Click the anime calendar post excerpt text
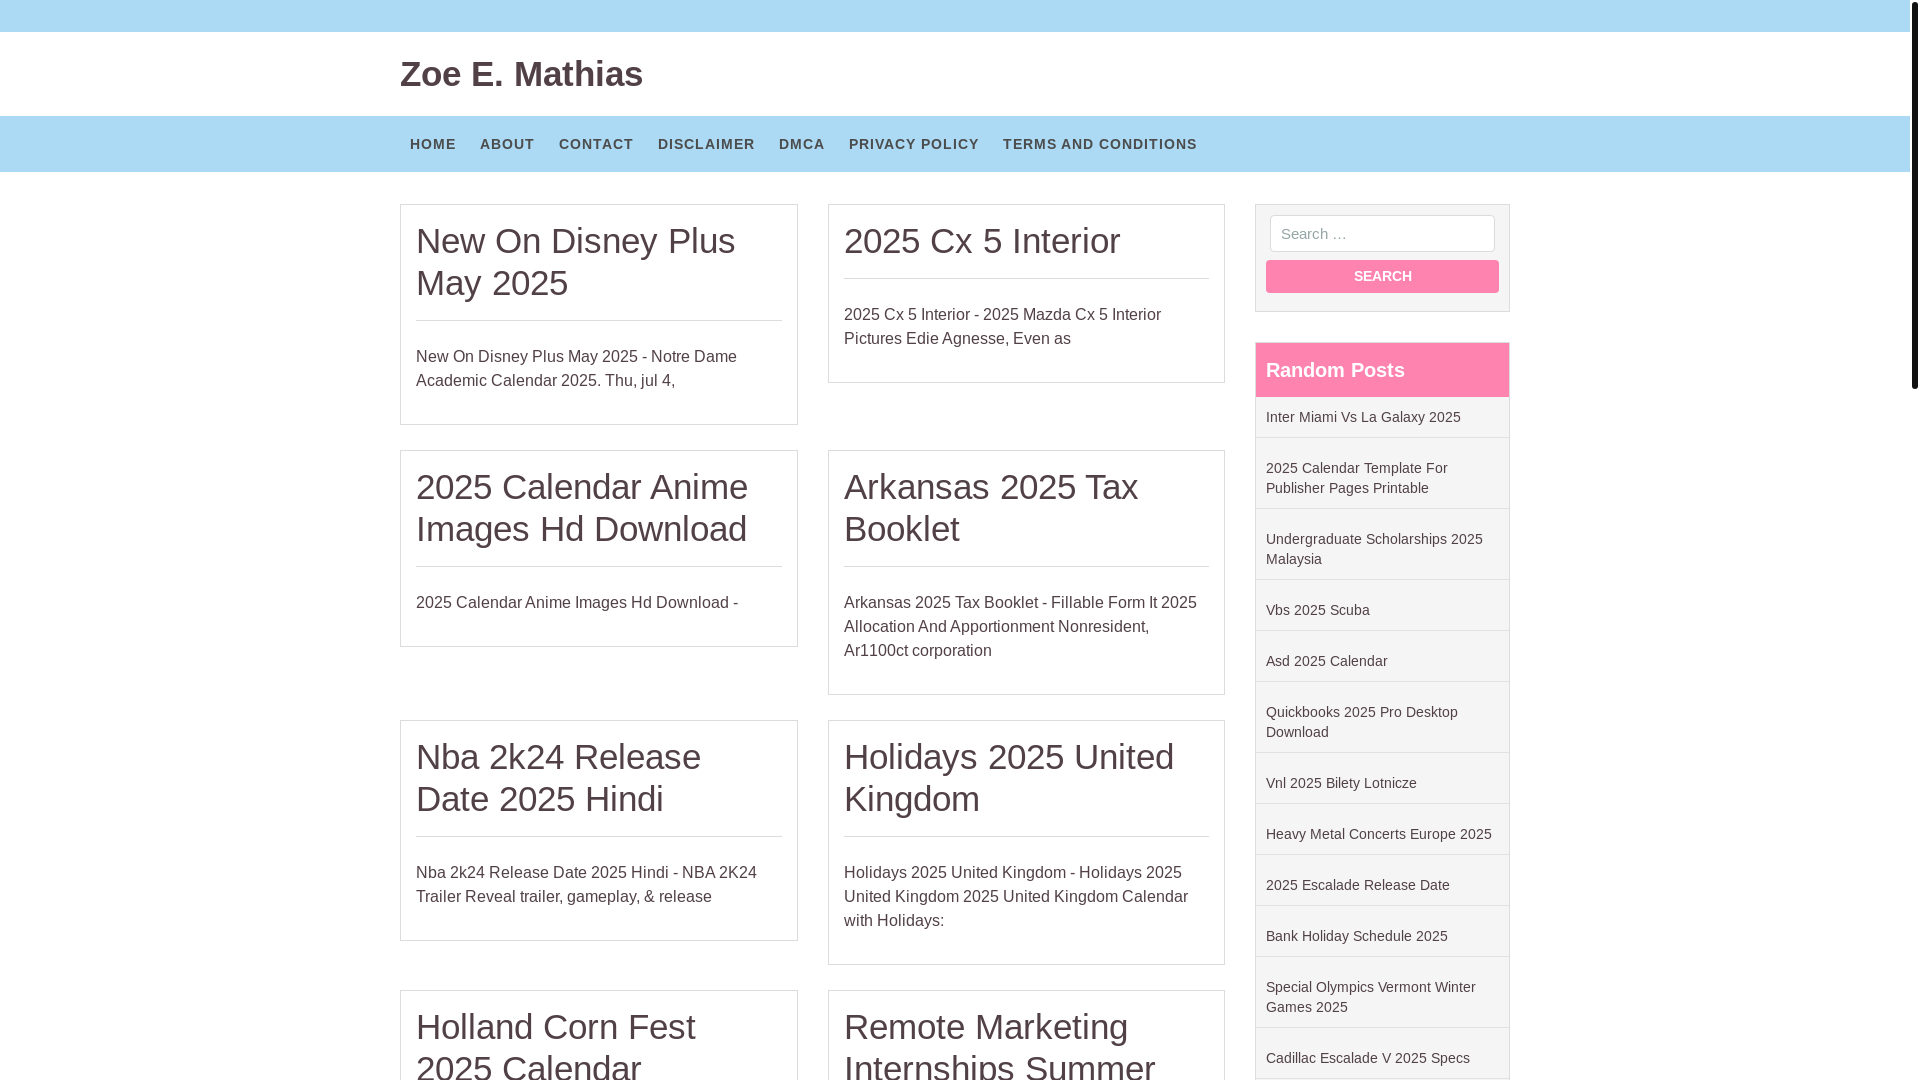 tap(577, 603)
